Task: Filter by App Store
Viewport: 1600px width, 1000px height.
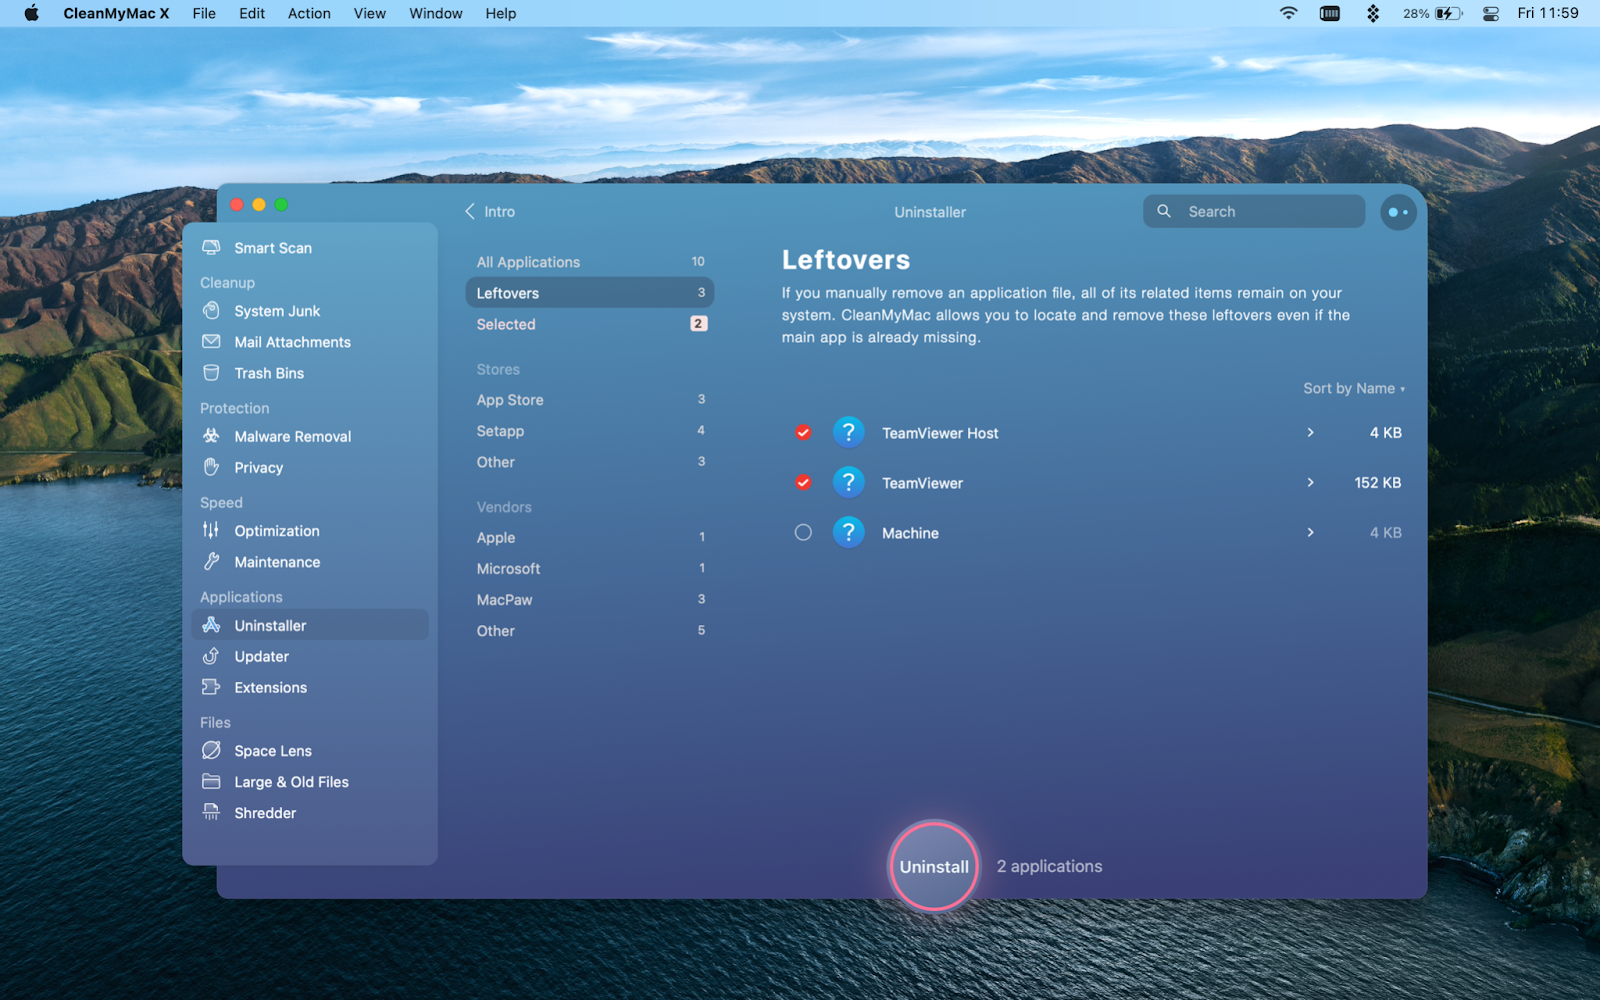Action: [x=590, y=399]
